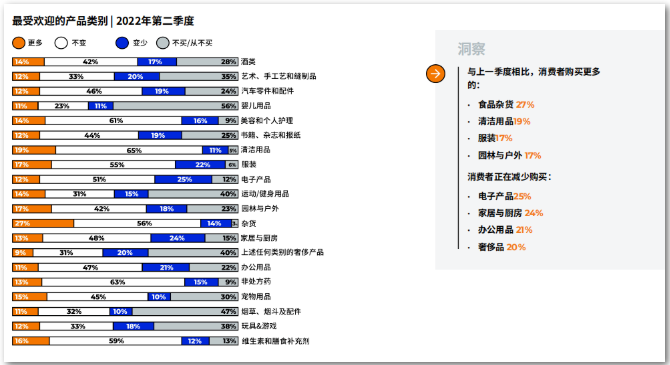
Task: Click the 酒类 row label
Action: point(248,62)
